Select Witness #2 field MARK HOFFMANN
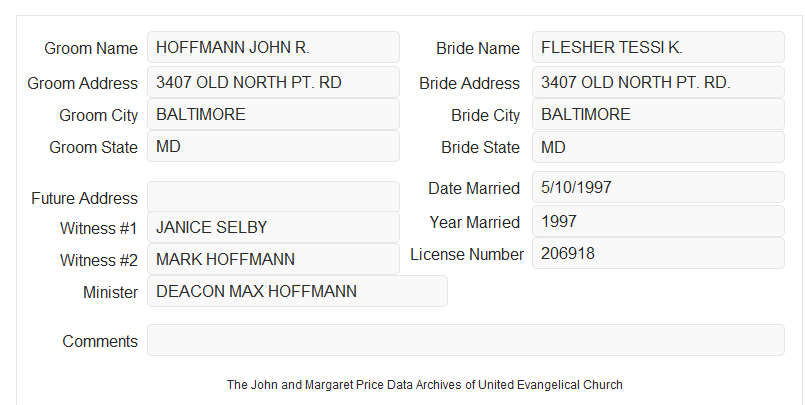The width and height of the screenshot is (805, 405). pos(273,259)
